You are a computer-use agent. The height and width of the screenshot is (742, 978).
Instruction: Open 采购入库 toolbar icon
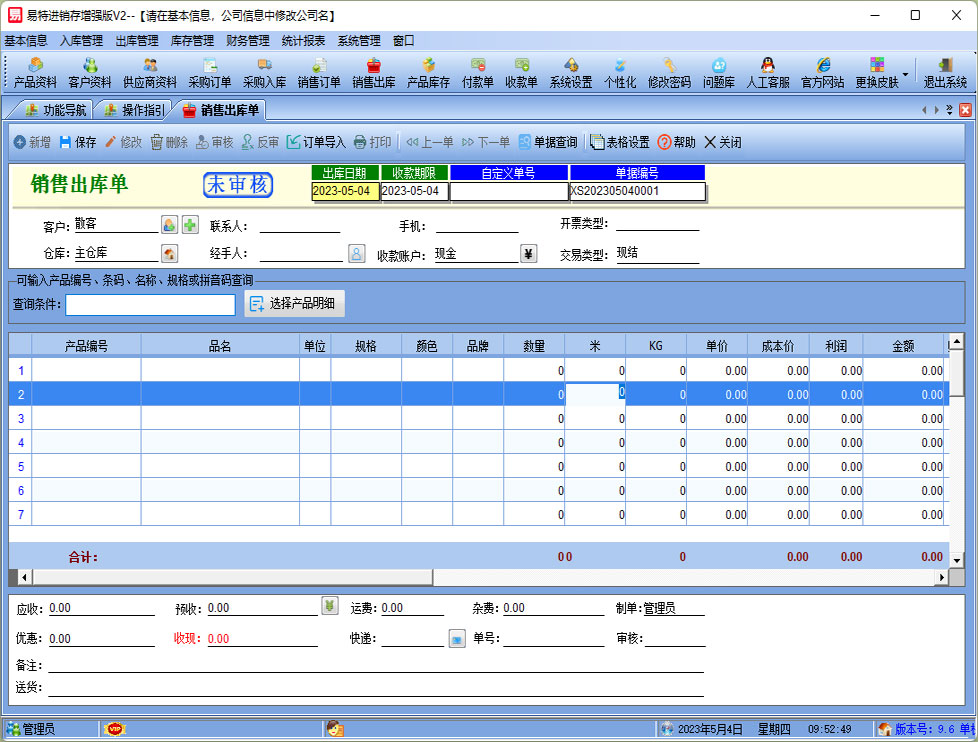click(264, 73)
